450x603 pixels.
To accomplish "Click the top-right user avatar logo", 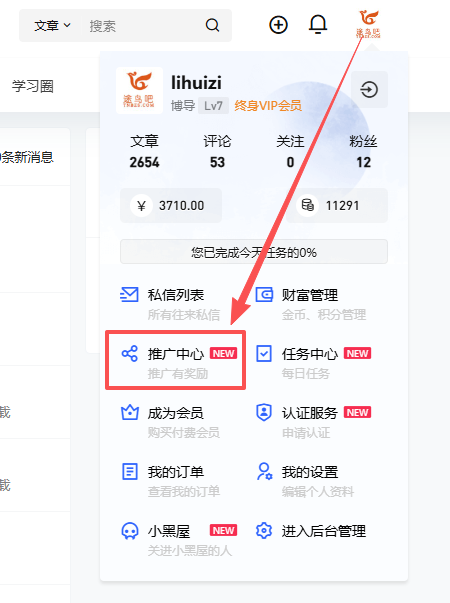I will tap(368, 24).
